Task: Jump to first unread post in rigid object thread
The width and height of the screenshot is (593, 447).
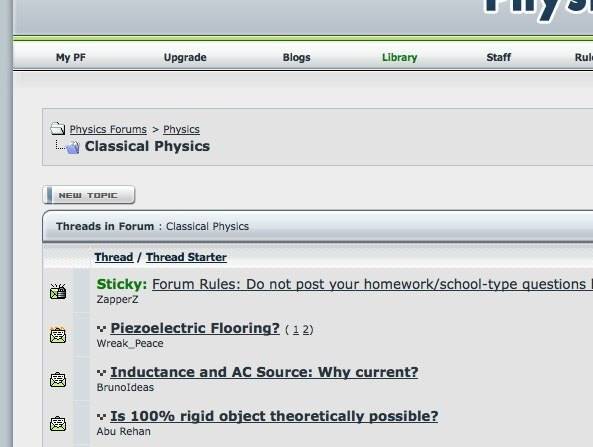Action: click(x=101, y=417)
